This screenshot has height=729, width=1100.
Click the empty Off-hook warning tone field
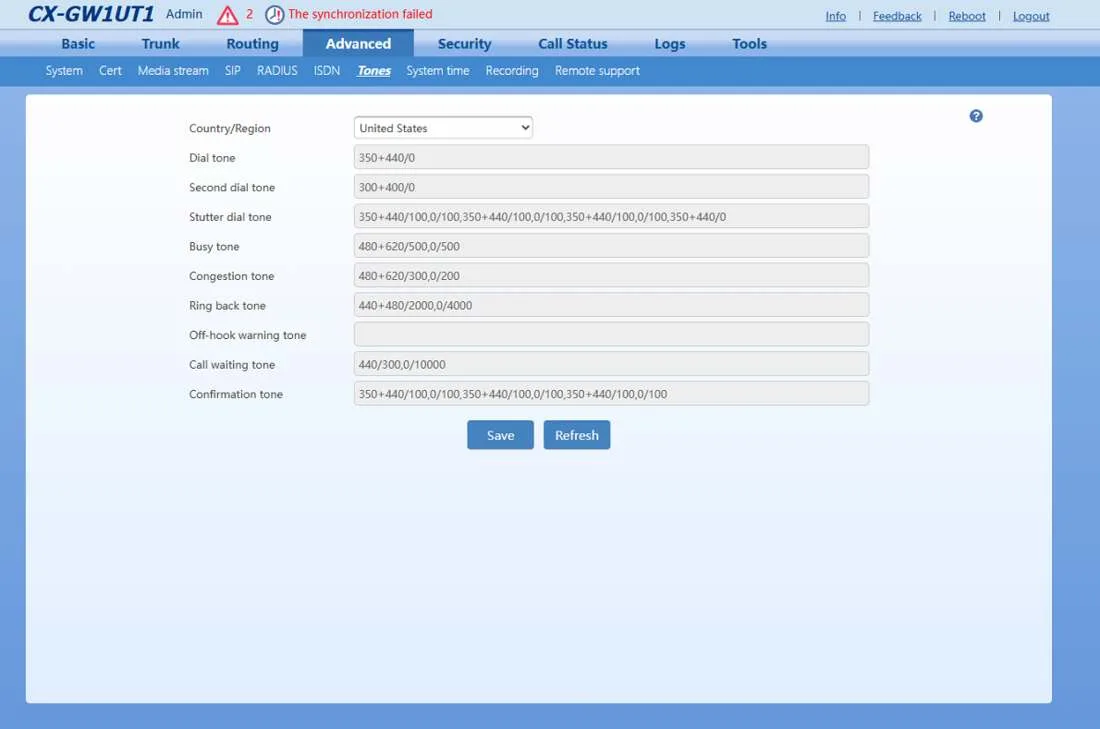pyautogui.click(x=611, y=334)
